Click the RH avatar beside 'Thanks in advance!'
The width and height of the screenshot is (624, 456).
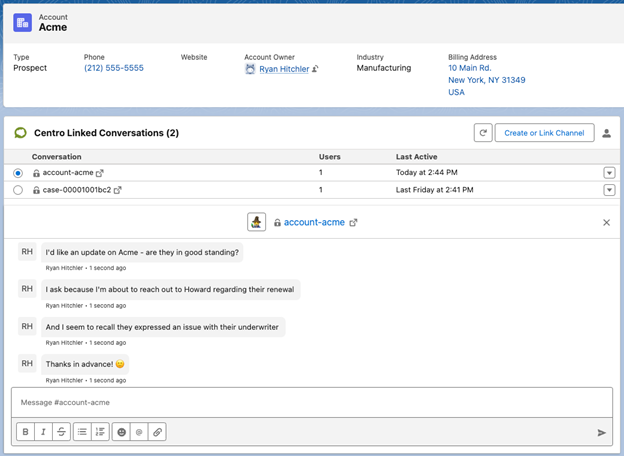tap(27, 363)
